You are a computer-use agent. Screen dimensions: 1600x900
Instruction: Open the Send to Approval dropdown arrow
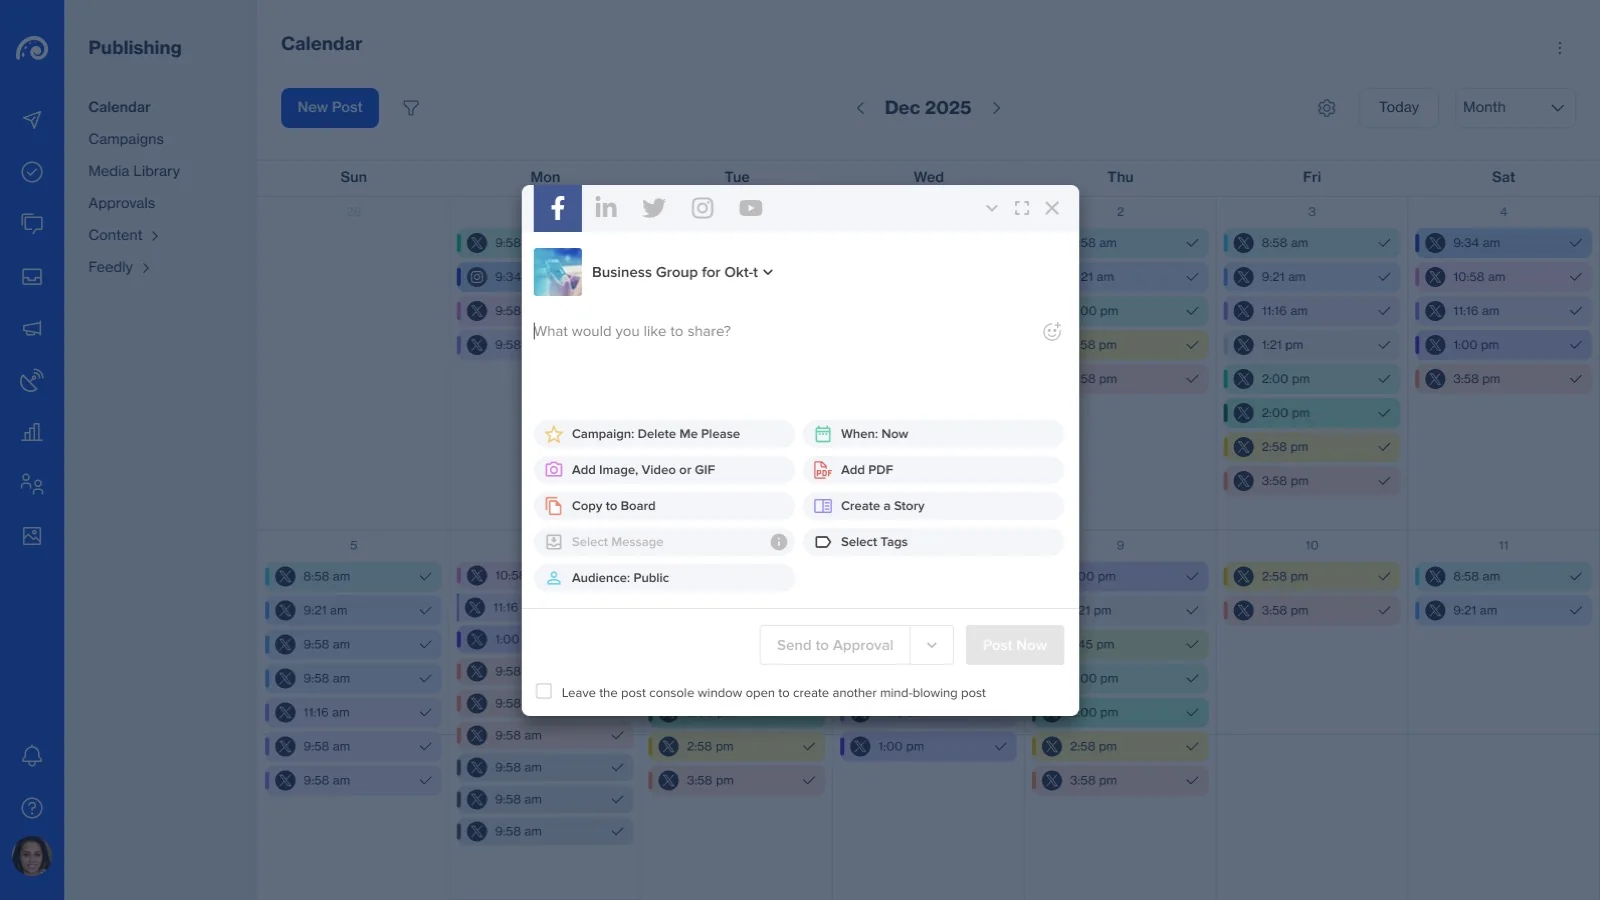(x=932, y=645)
